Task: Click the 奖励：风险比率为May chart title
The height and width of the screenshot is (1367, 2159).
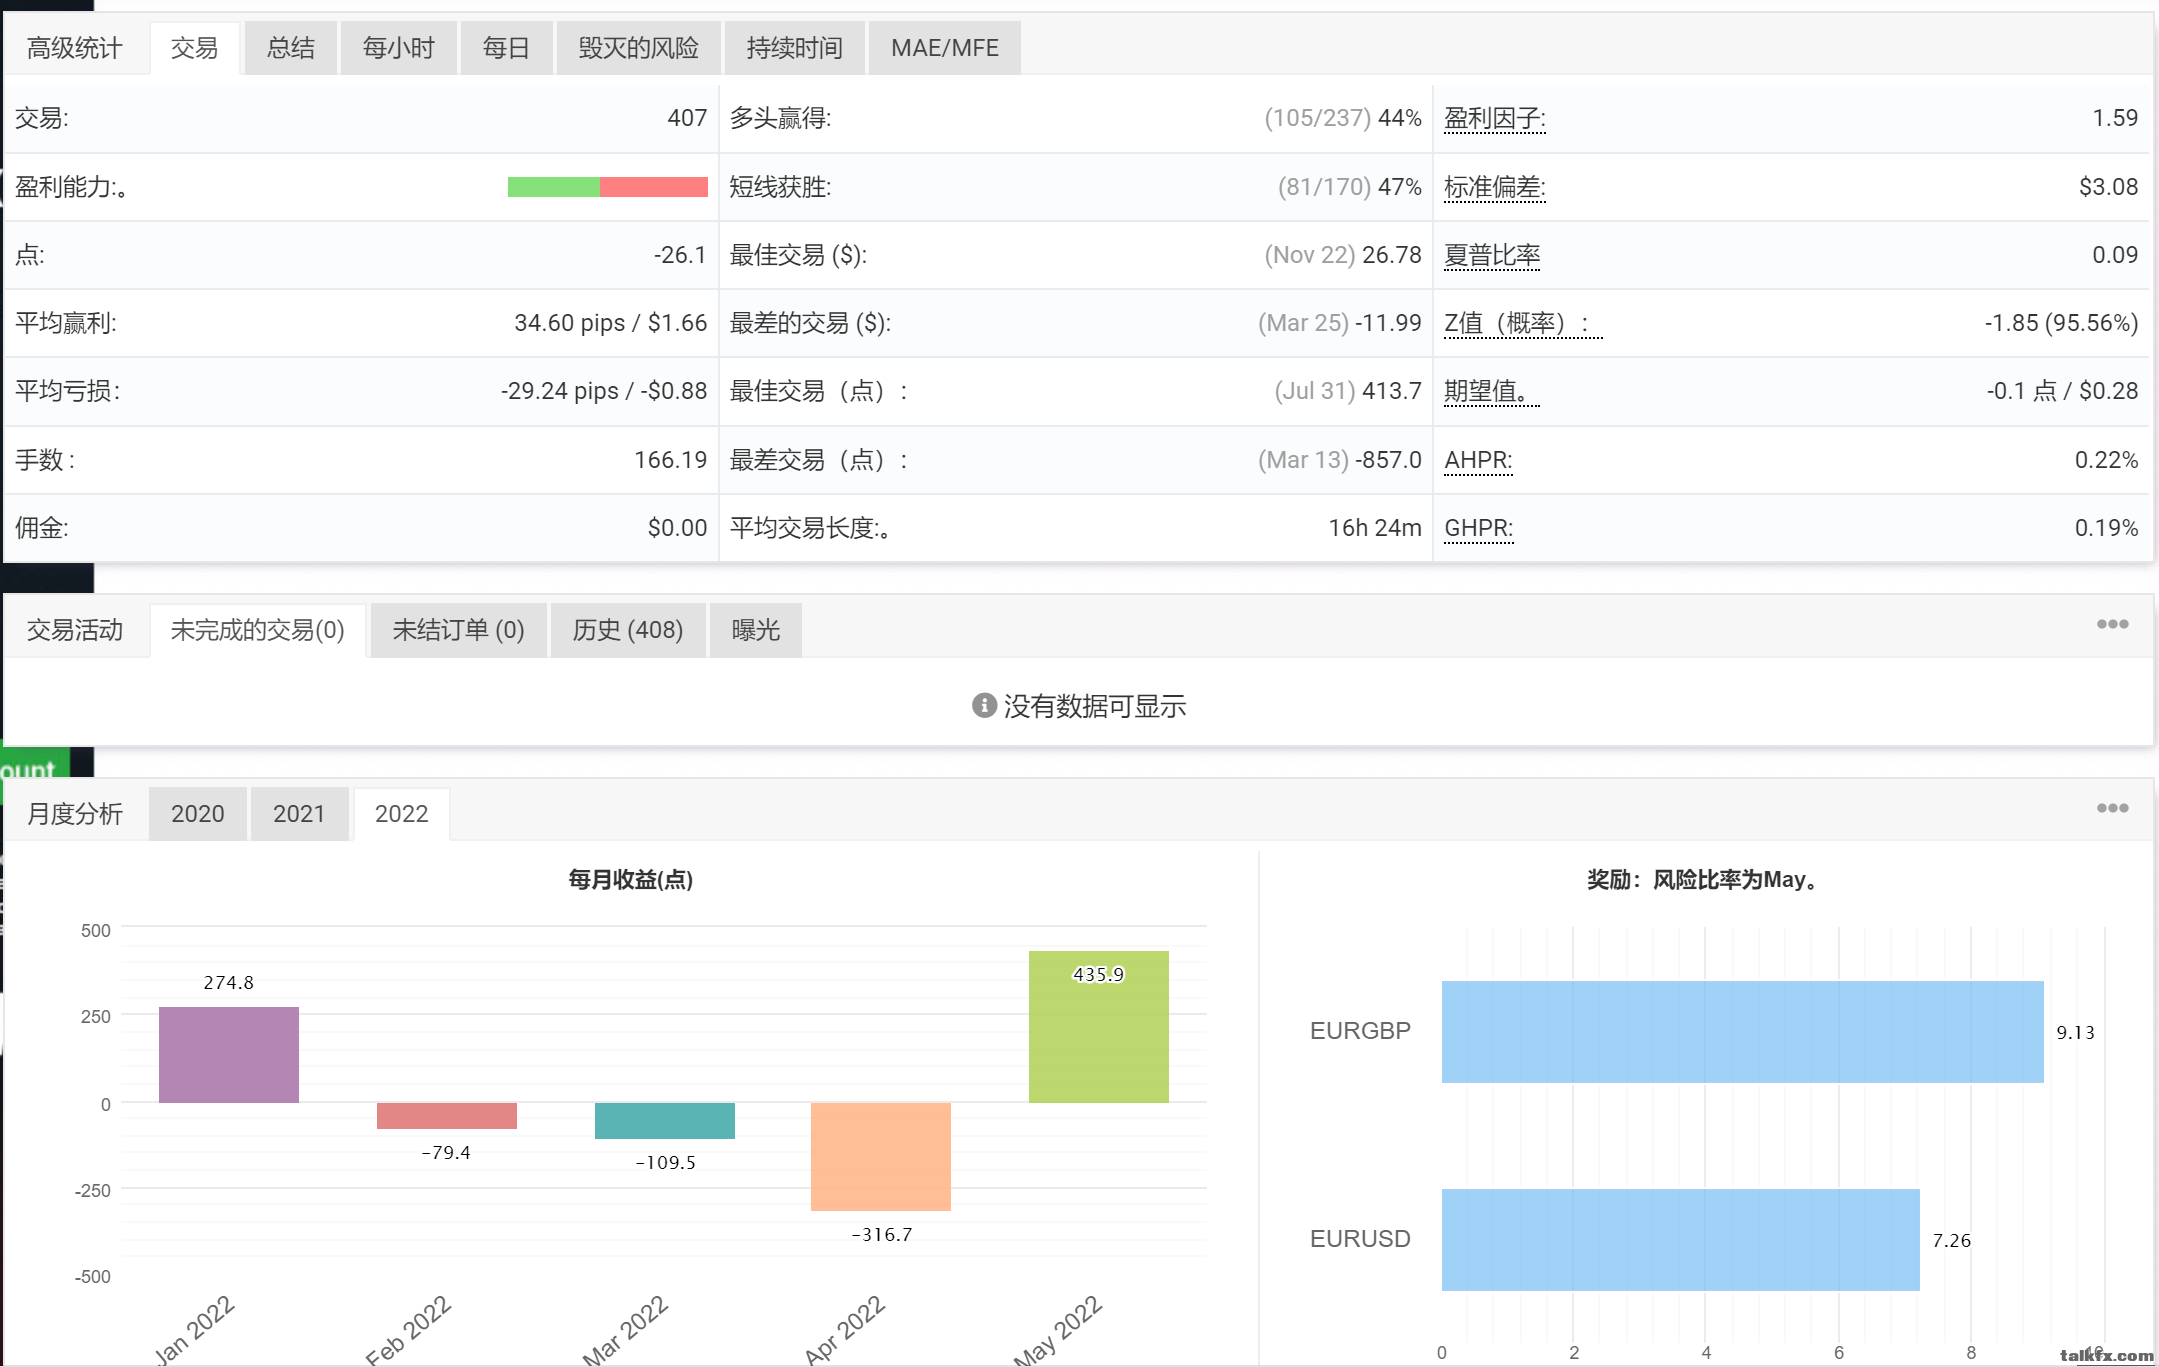Action: (1704, 879)
